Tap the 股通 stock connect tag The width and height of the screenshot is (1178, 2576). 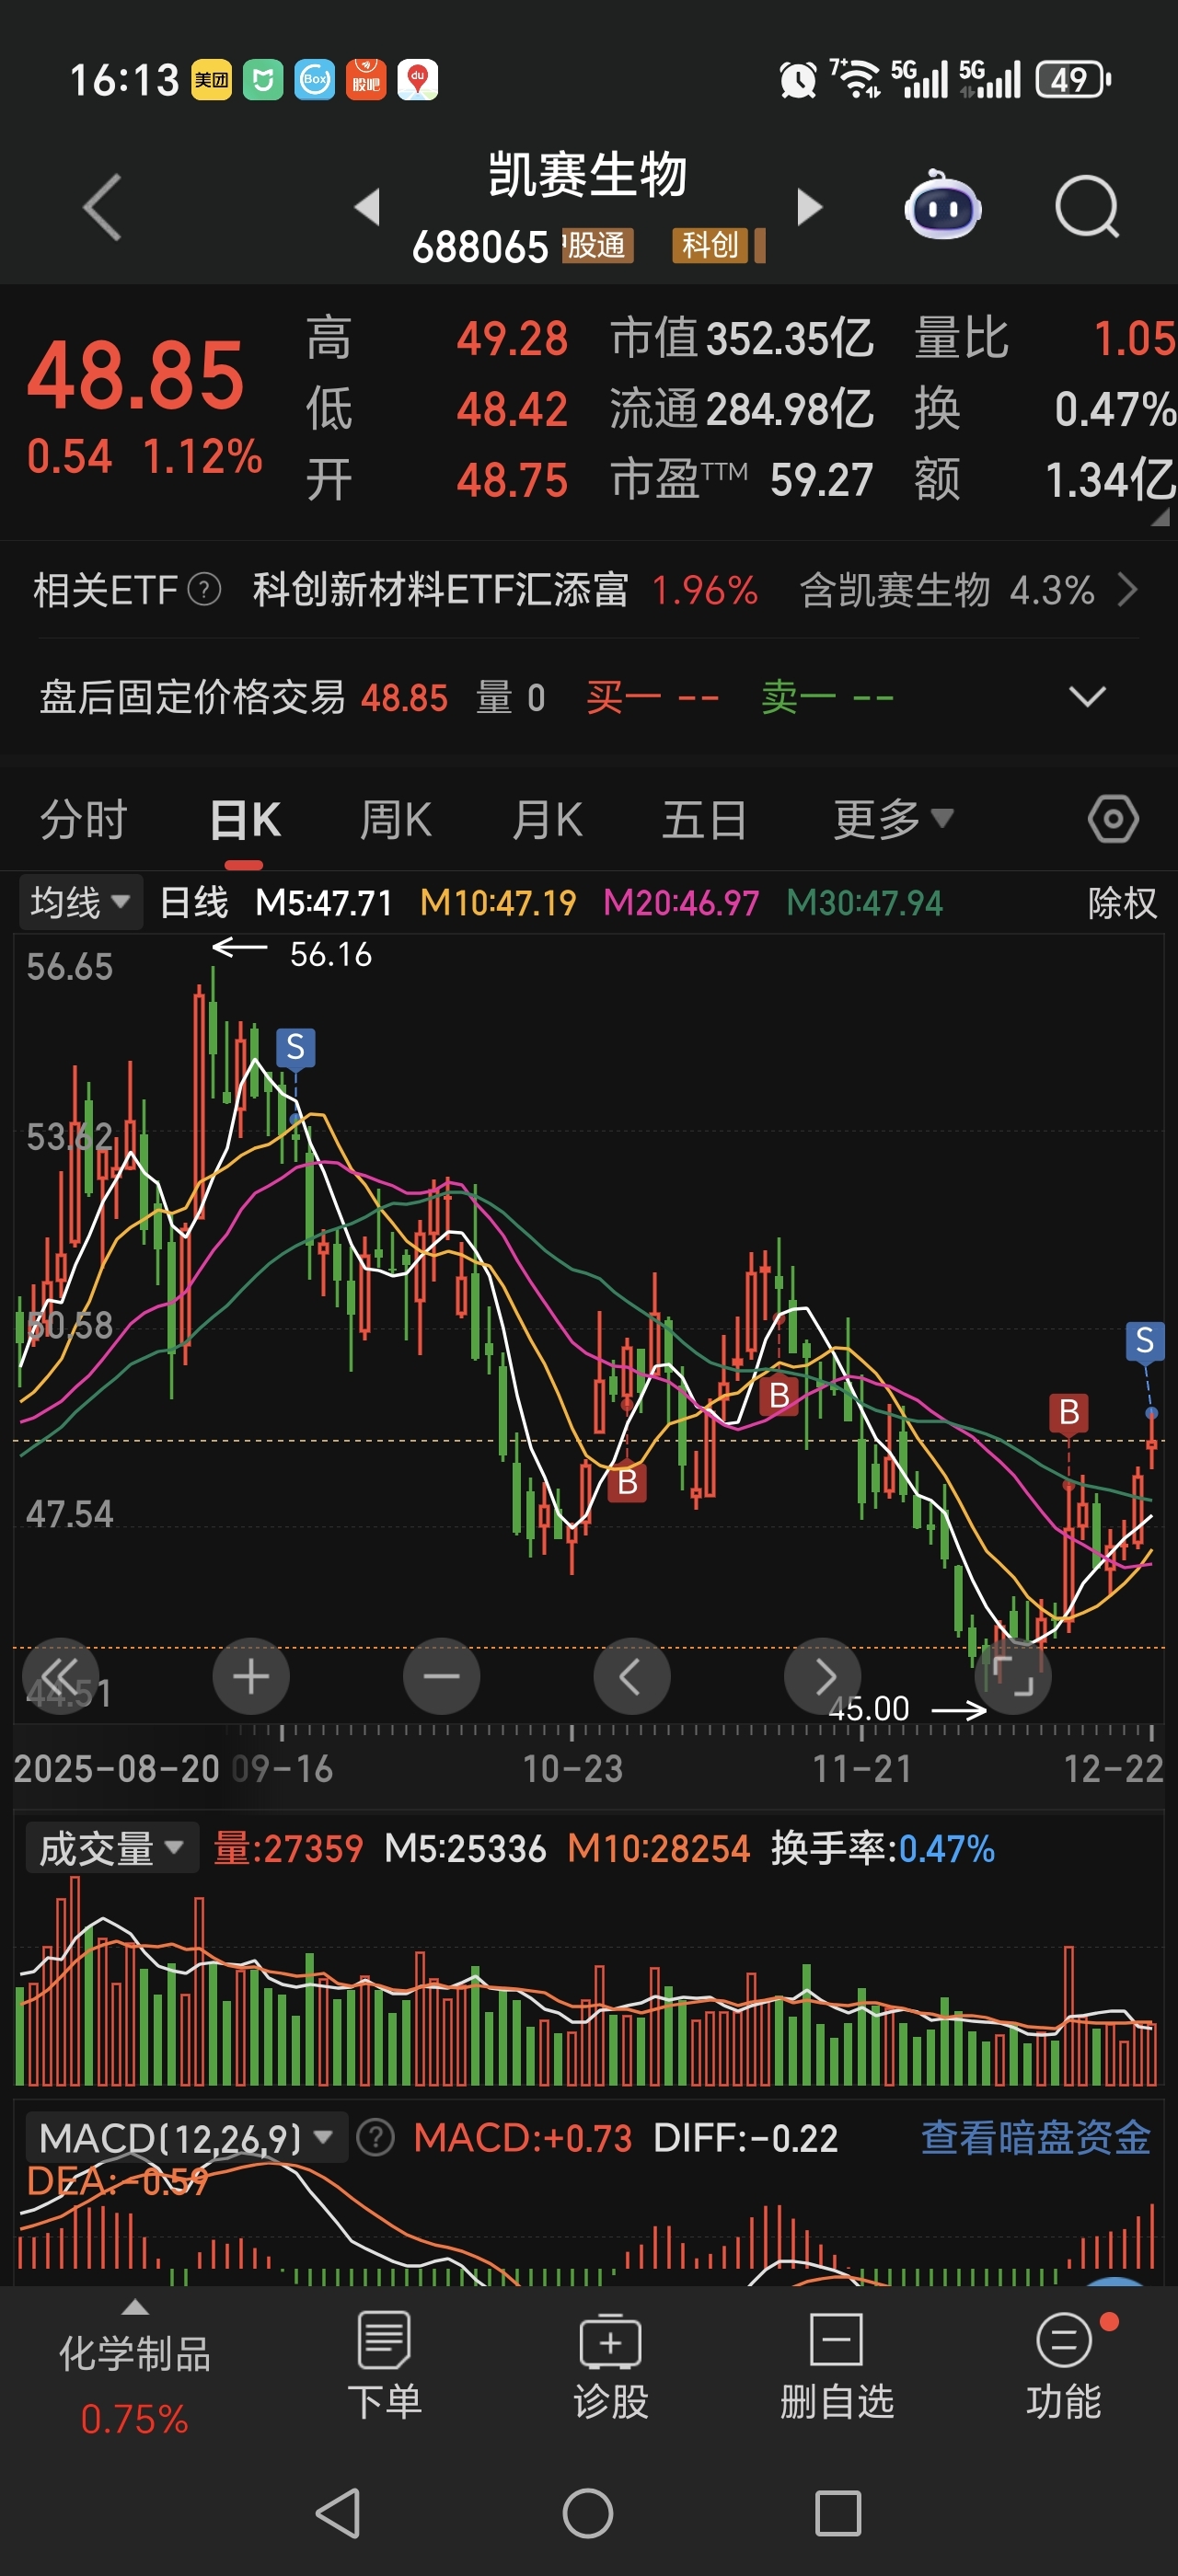pyautogui.click(x=597, y=245)
